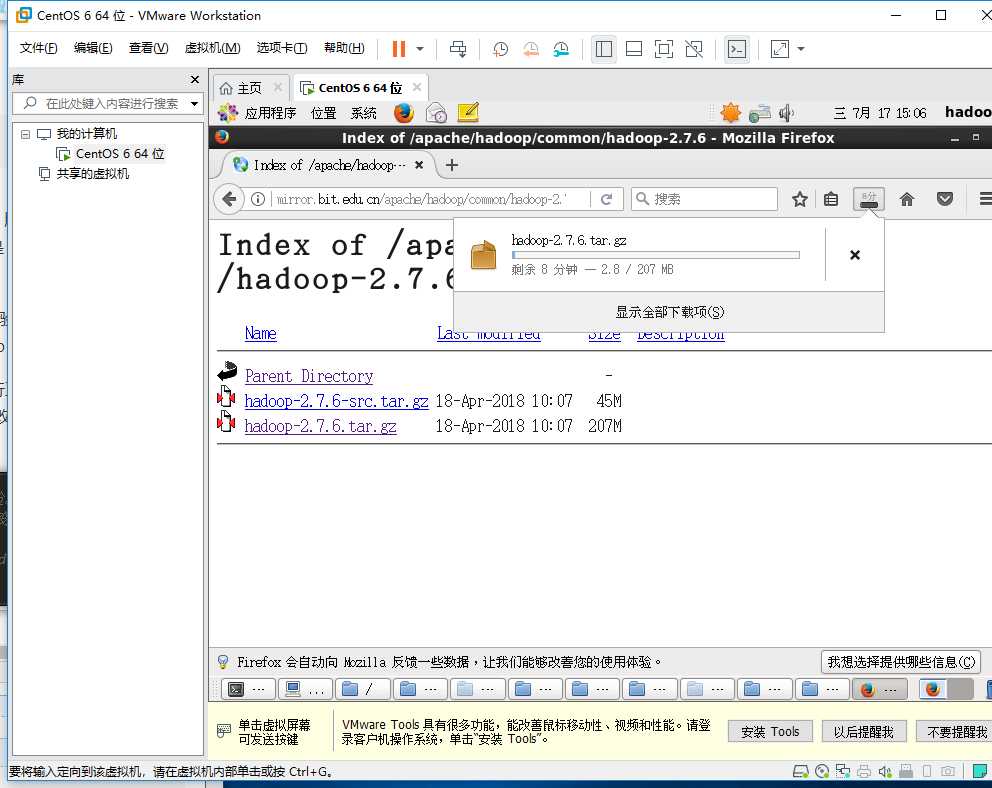Toggle the library sidebar view icon
The width and height of the screenshot is (992, 788).
(x=604, y=49)
